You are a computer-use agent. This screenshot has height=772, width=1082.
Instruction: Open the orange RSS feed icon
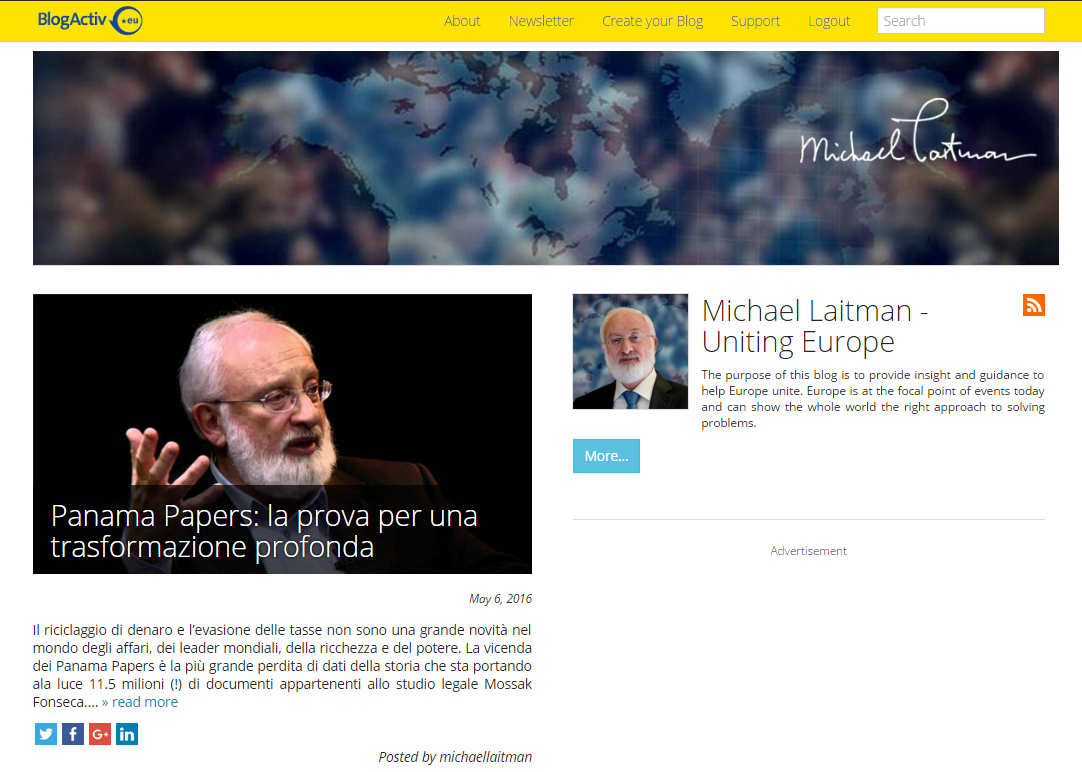click(1034, 305)
